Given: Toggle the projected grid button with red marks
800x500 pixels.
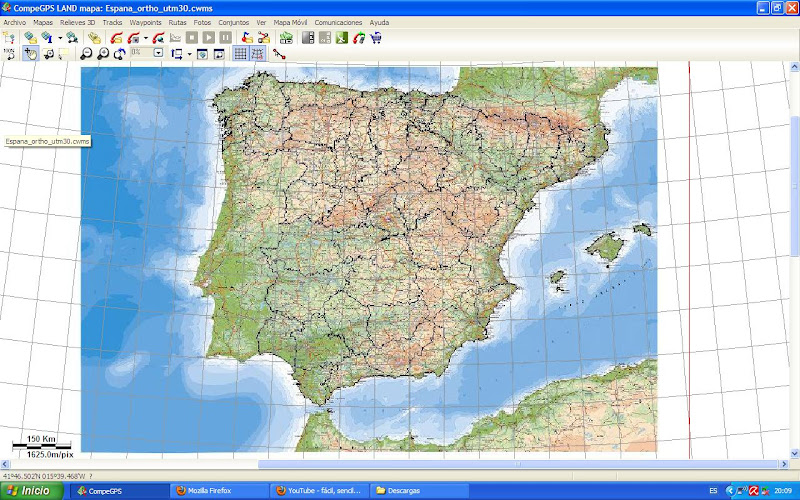Looking at the screenshot, I should coord(258,54).
